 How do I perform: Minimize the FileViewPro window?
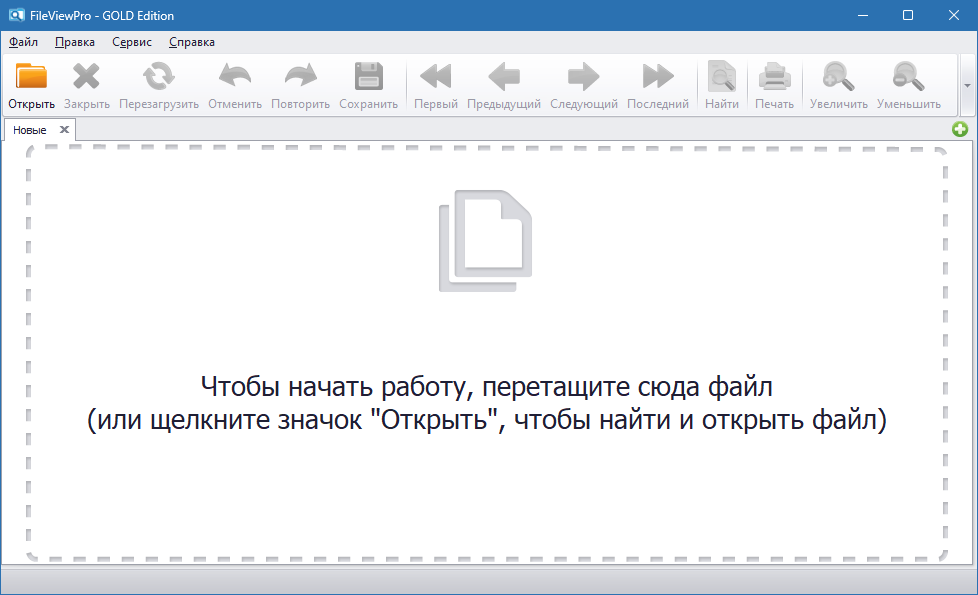tap(863, 16)
